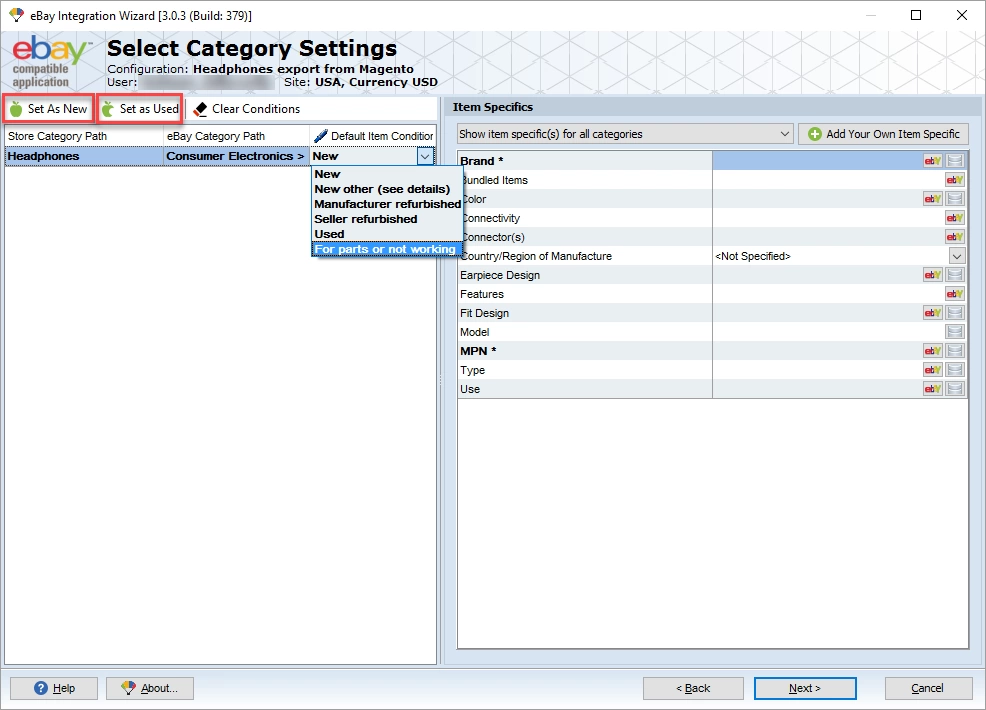986x710 pixels.
Task: Click Clear Conditions eraser button
Action: click(247, 109)
